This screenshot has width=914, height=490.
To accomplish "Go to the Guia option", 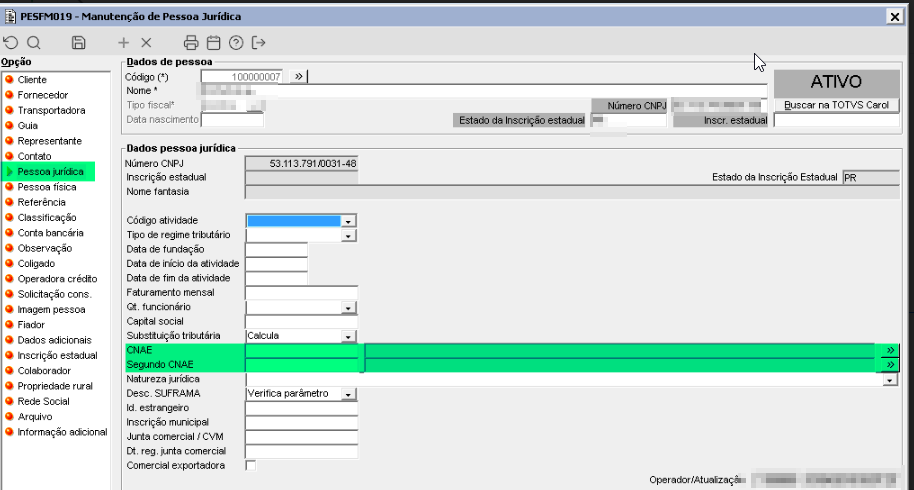I will [27, 126].
